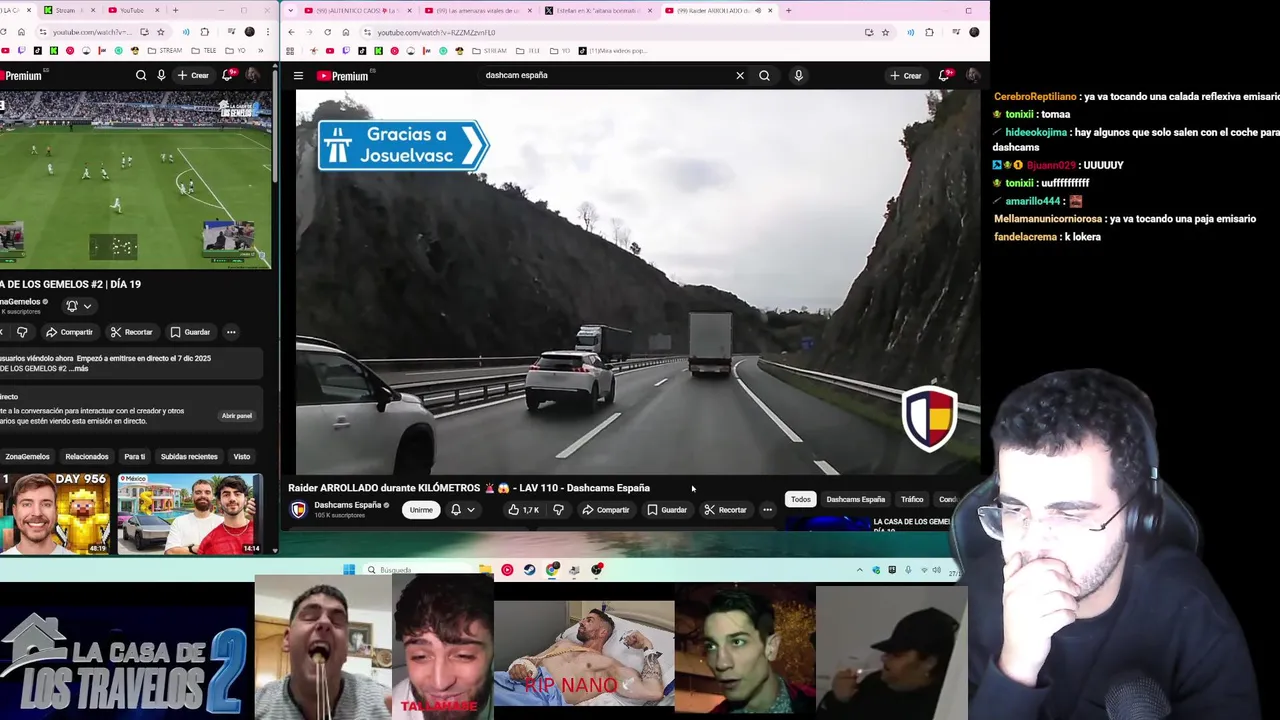Click 'Abrir panel' for live chat
Screen dimensions: 1280x720
[x=237, y=416]
